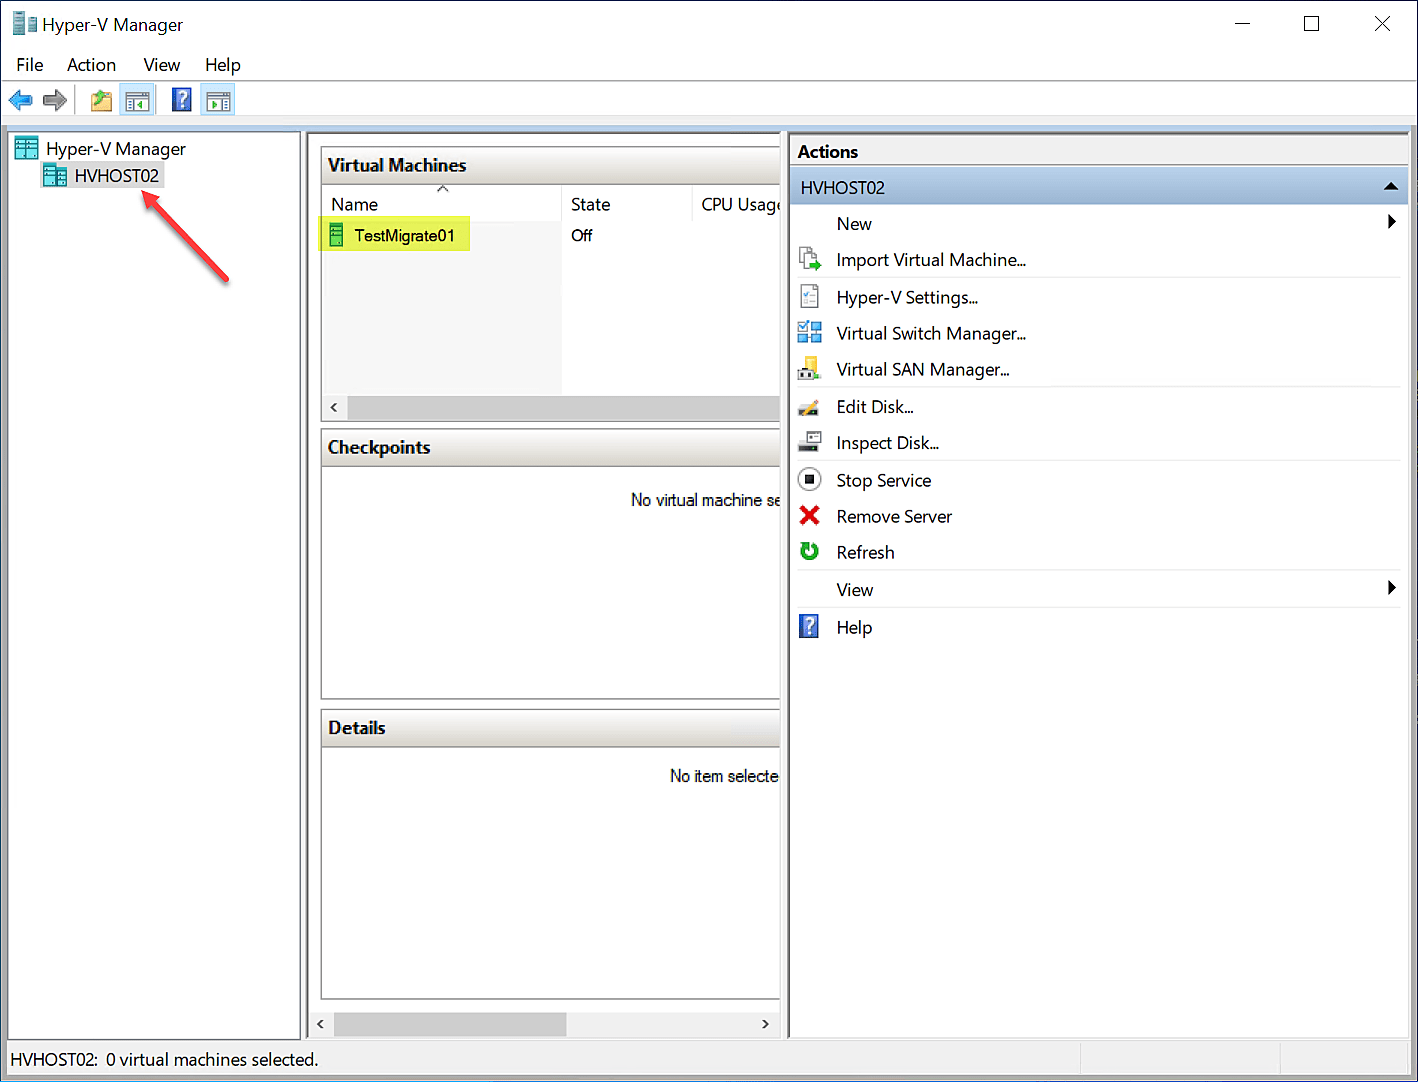The image size is (1418, 1082).
Task: Maximize the Hyper-V Manager window
Action: coord(1312,24)
